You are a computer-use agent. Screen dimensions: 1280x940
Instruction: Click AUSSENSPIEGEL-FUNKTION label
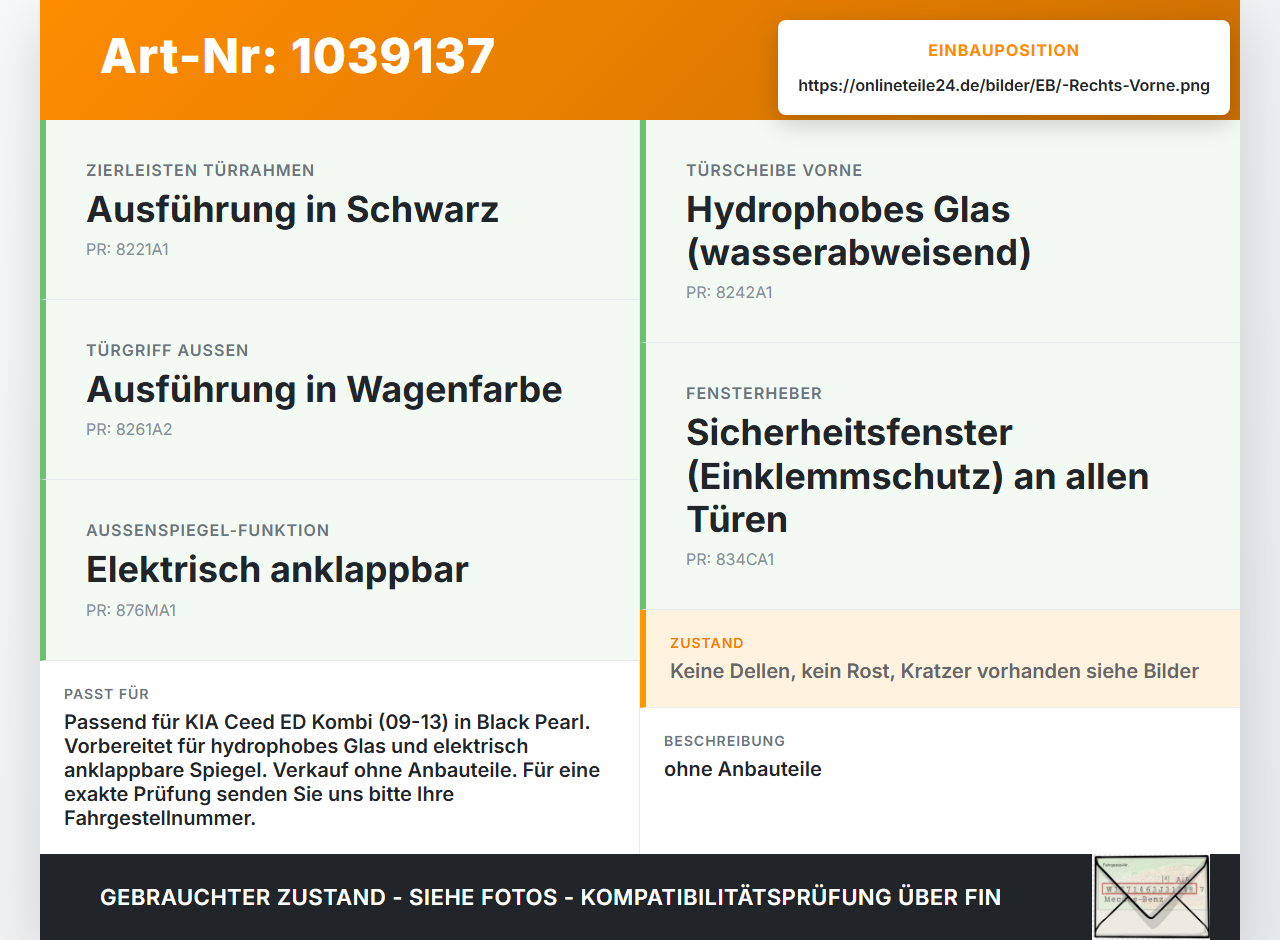tap(208, 530)
